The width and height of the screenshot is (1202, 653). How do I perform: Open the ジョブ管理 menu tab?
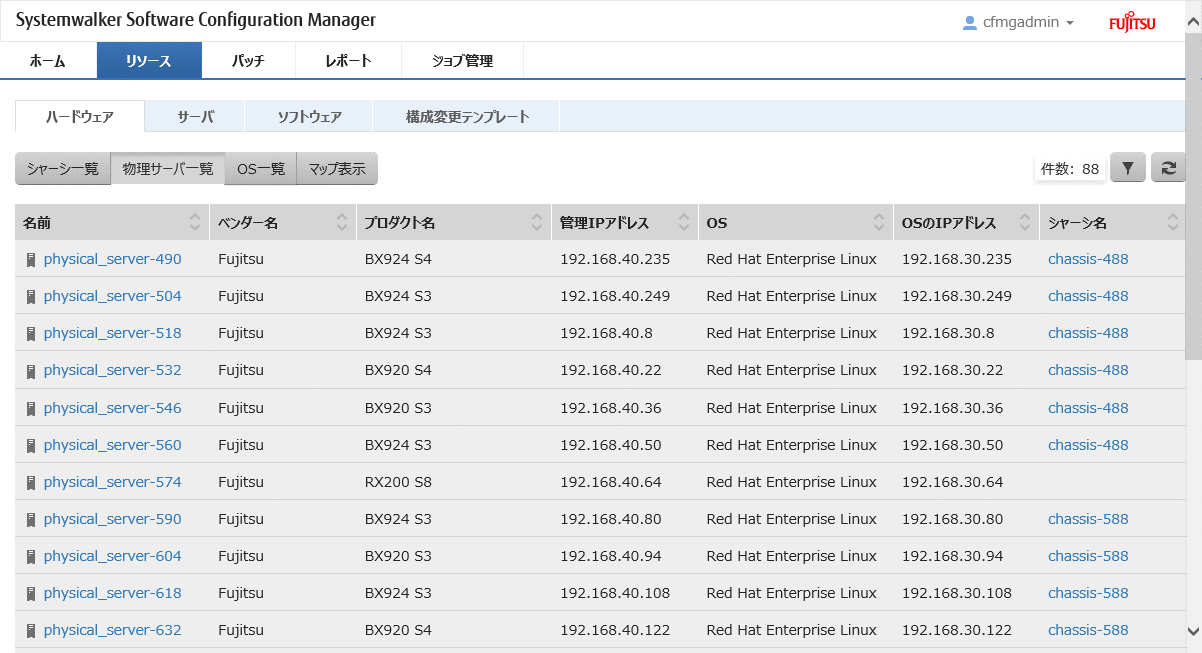click(x=462, y=60)
